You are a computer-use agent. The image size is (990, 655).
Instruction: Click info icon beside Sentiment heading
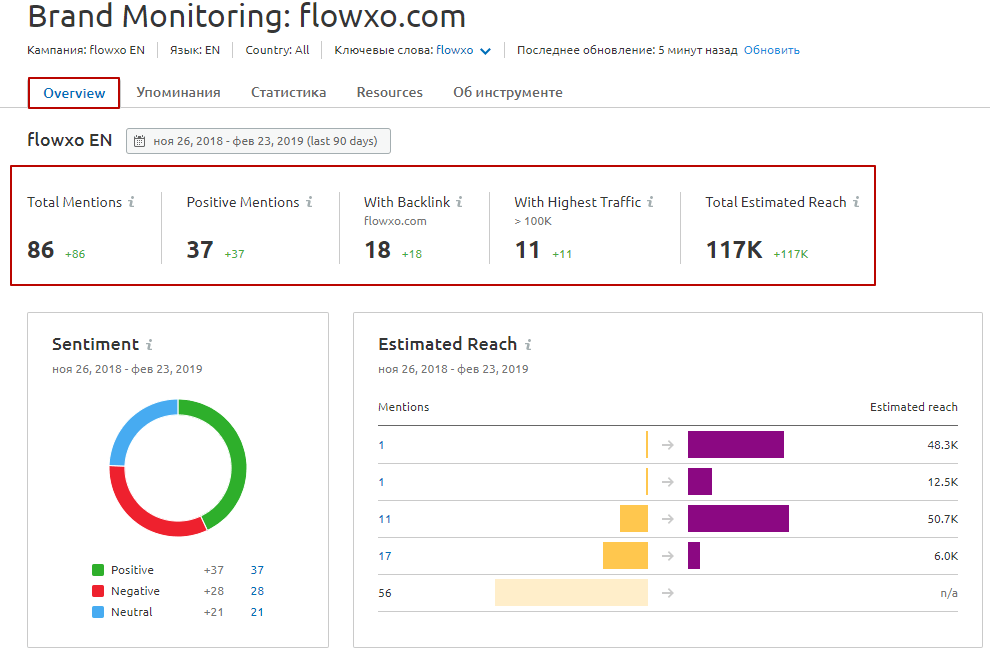tap(150, 345)
